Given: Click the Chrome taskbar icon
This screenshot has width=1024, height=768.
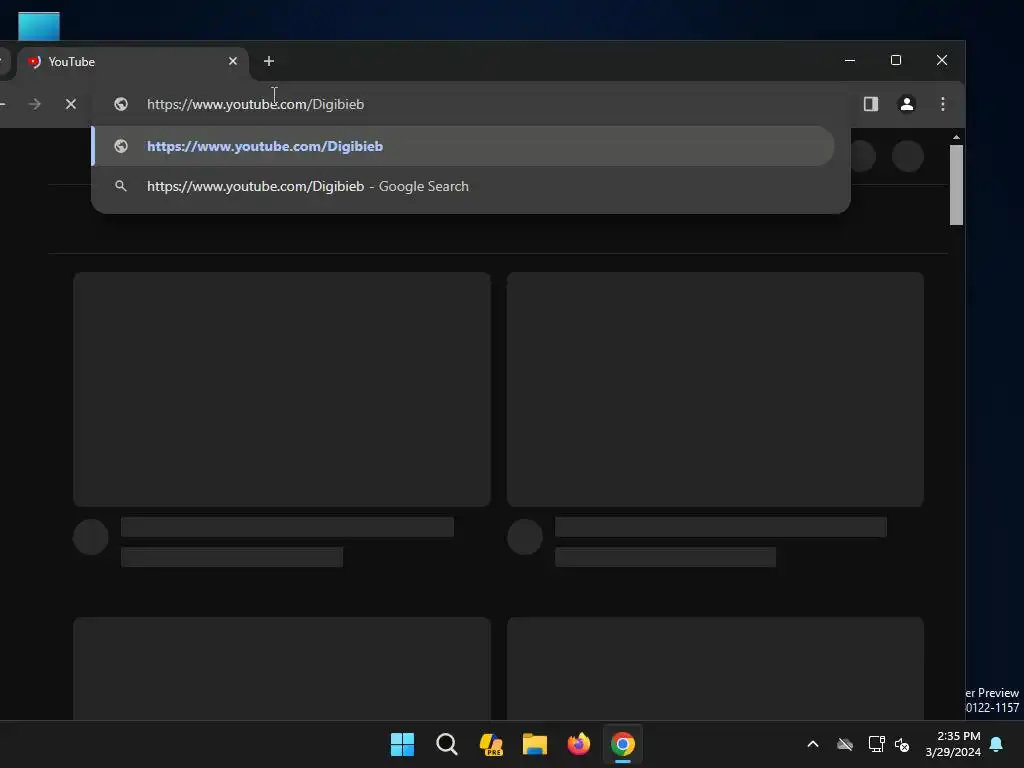Looking at the screenshot, I should [x=622, y=744].
